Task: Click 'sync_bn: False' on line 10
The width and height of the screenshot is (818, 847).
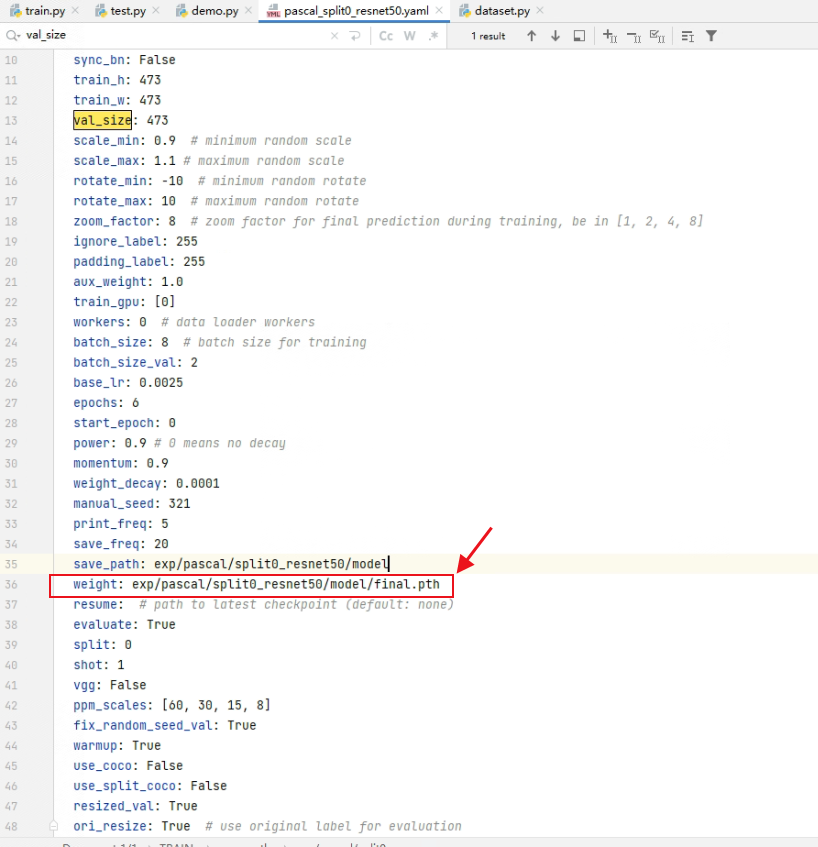Action: (x=124, y=60)
